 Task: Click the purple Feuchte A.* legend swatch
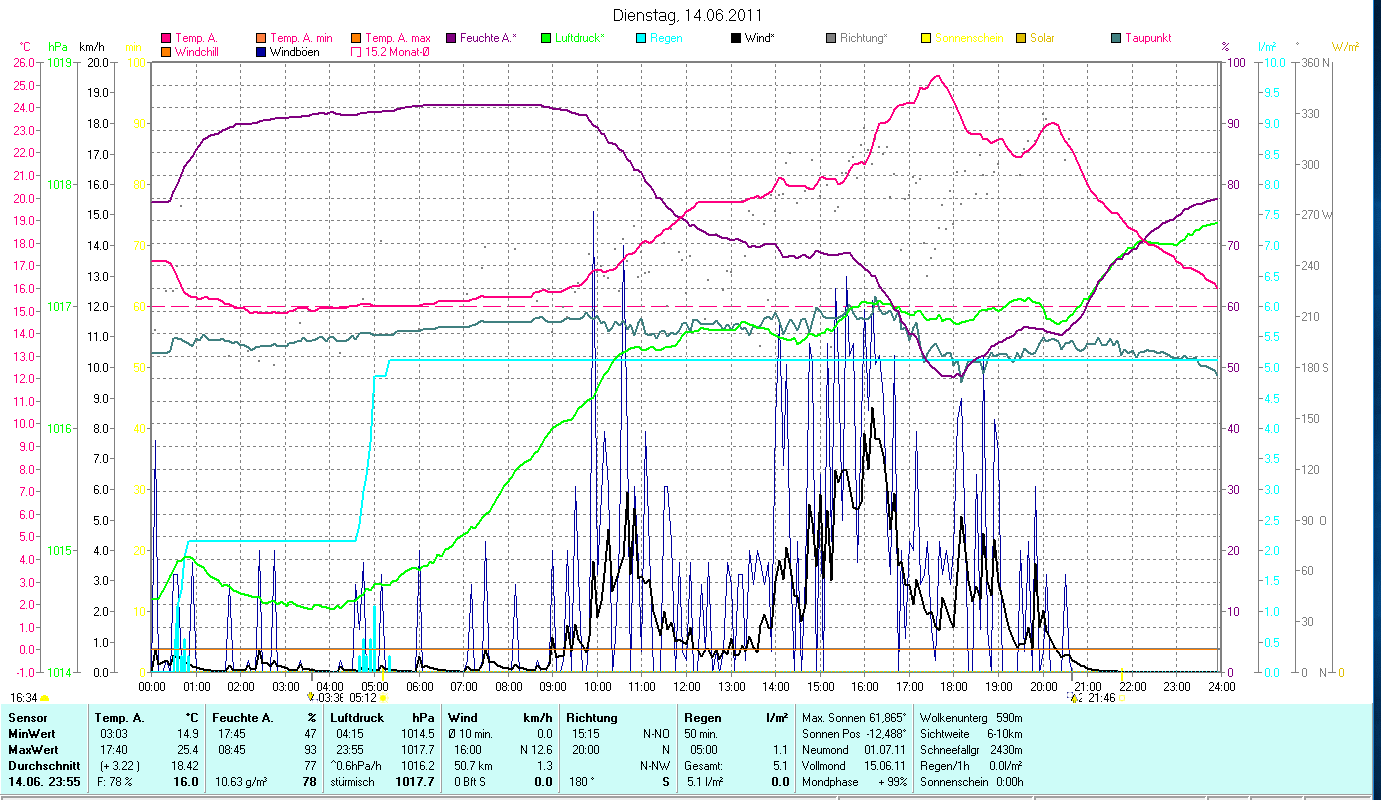450,39
